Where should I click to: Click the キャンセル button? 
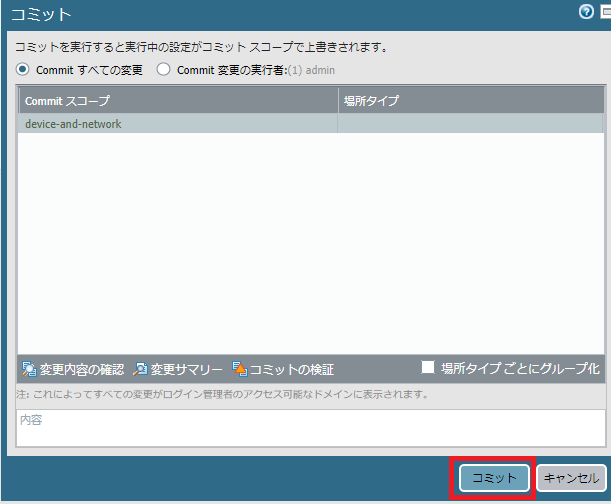coord(571,477)
